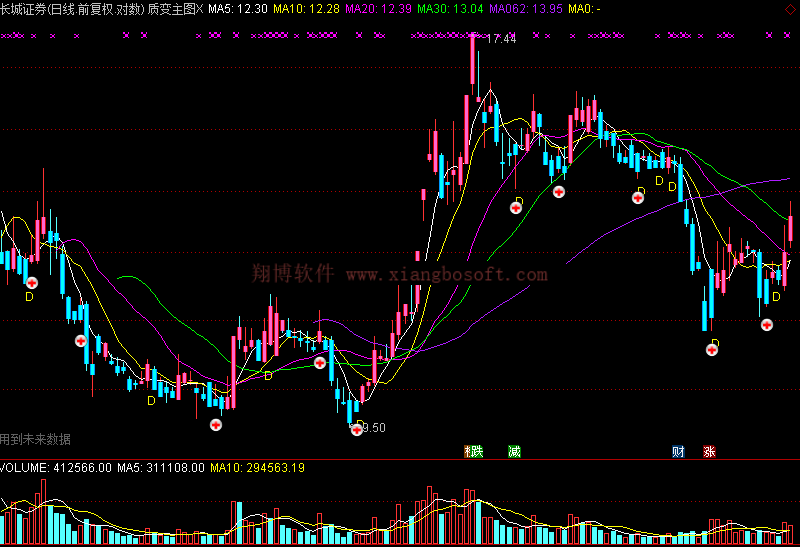Click the green 跌 event icon
The height and width of the screenshot is (547, 800).
[x=473, y=452]
